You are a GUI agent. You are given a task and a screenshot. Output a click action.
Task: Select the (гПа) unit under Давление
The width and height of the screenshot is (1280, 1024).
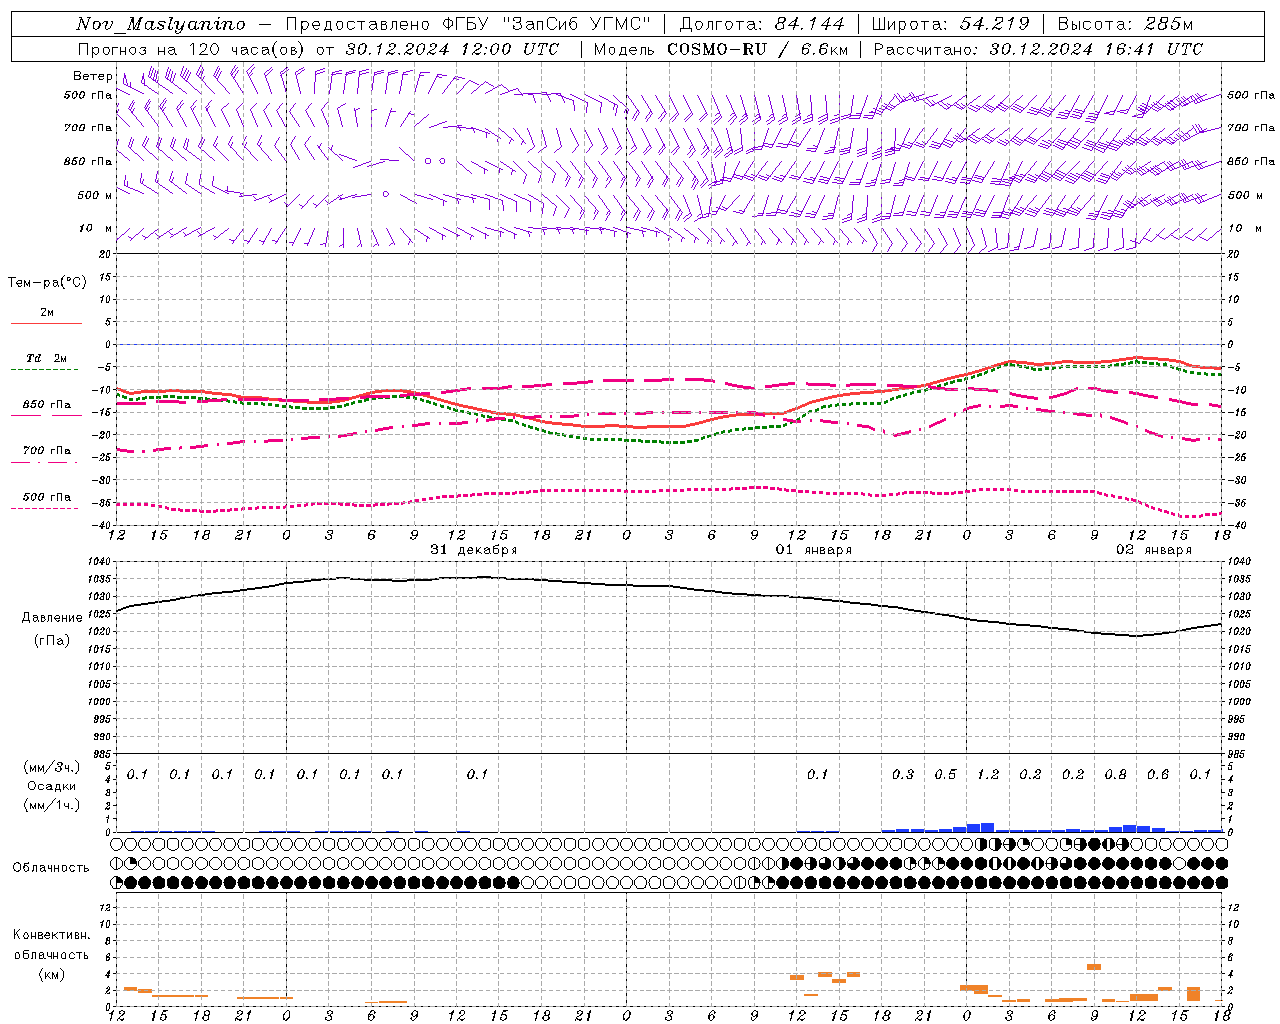click(52, 641)
